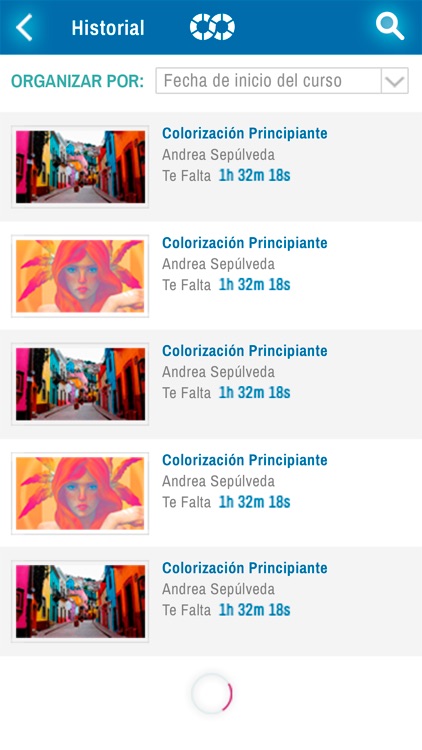Image resolution: width=422 pixels, height=750 pixels.
Task: Select third 'Colorización Principiante' course title
Action: point(244,351)
